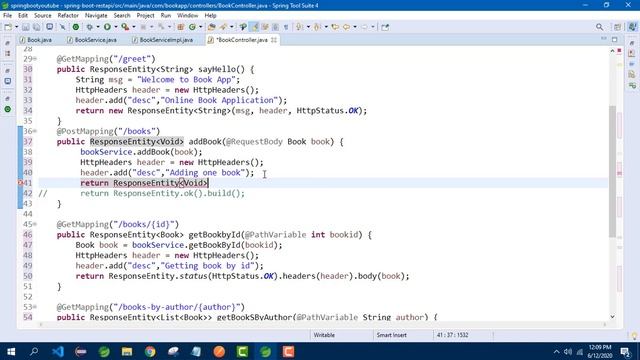Close the BookController.java tab
Screen dimensions: 640x360
[274, 40]
